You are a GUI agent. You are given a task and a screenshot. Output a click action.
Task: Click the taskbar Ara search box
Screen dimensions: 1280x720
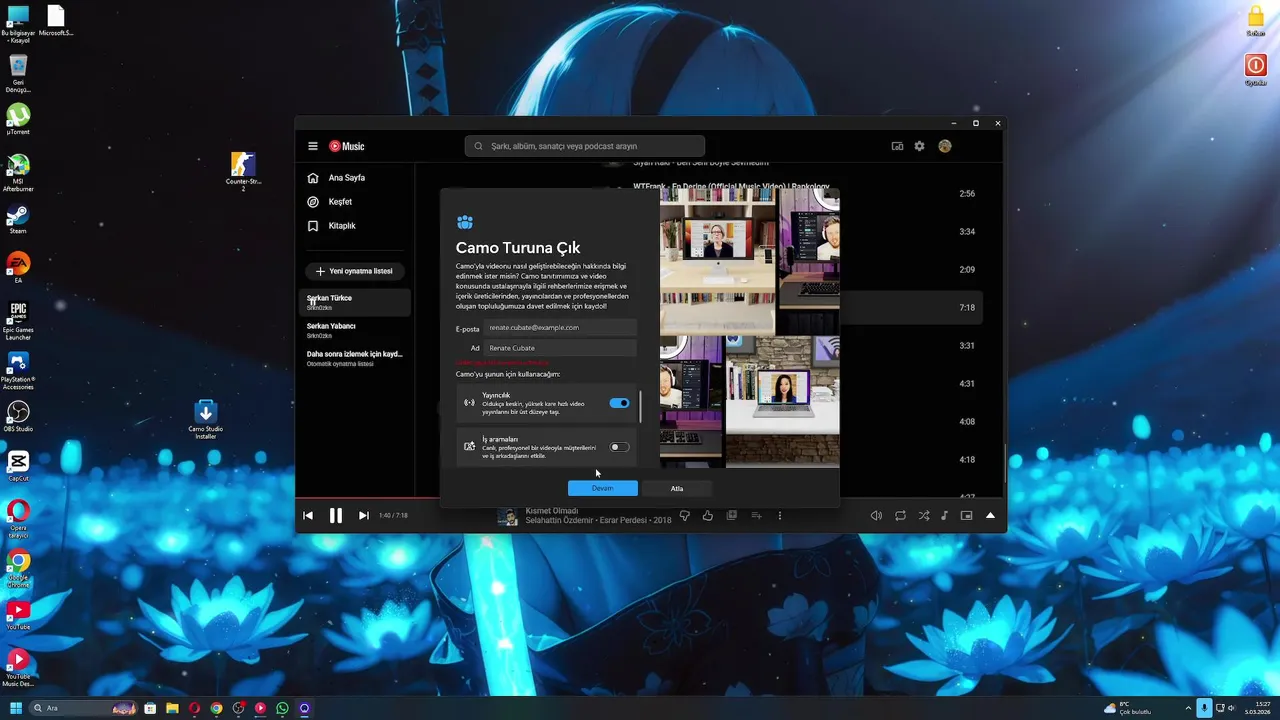pos(85,708)
